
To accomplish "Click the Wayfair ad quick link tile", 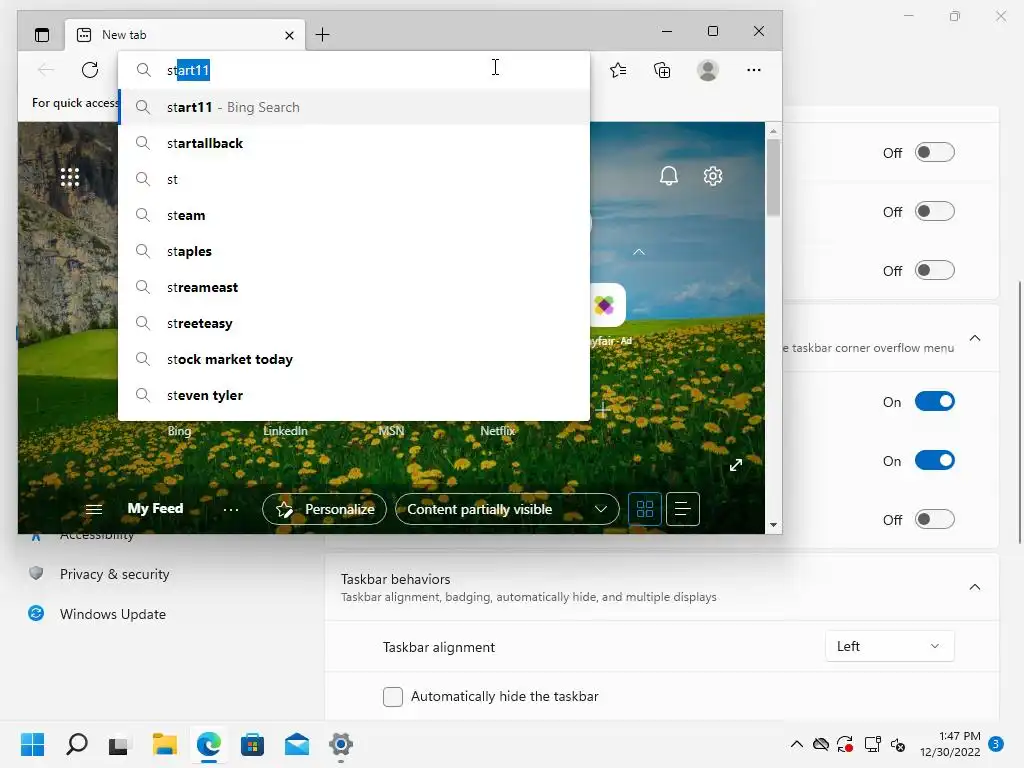I will pos(607,305).
